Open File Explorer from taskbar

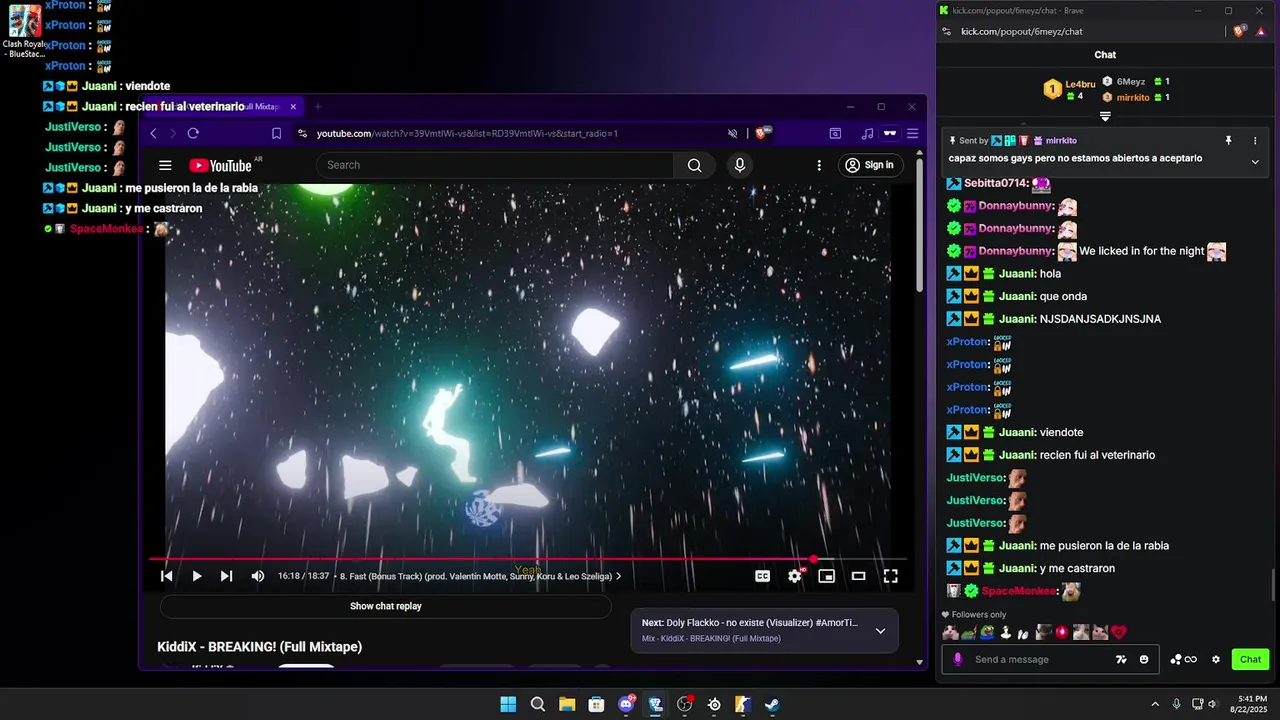(x=567, y=704)
